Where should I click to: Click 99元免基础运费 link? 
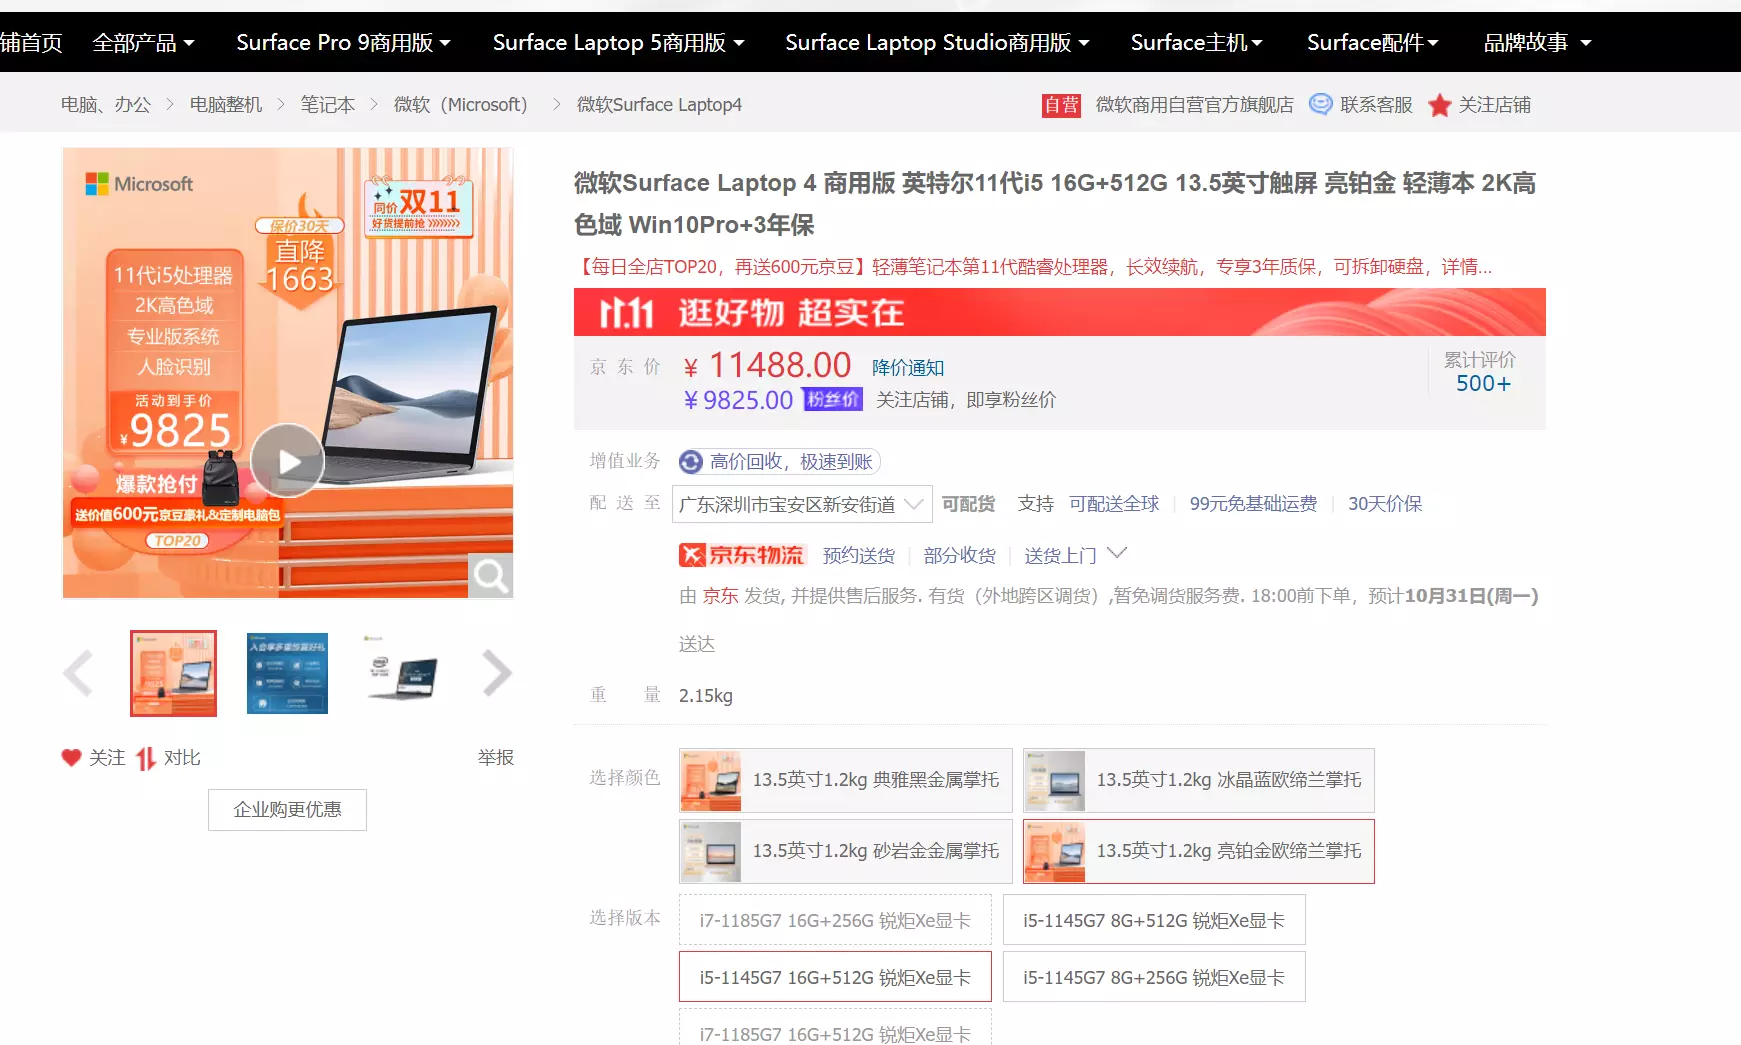pos(1253,504)
